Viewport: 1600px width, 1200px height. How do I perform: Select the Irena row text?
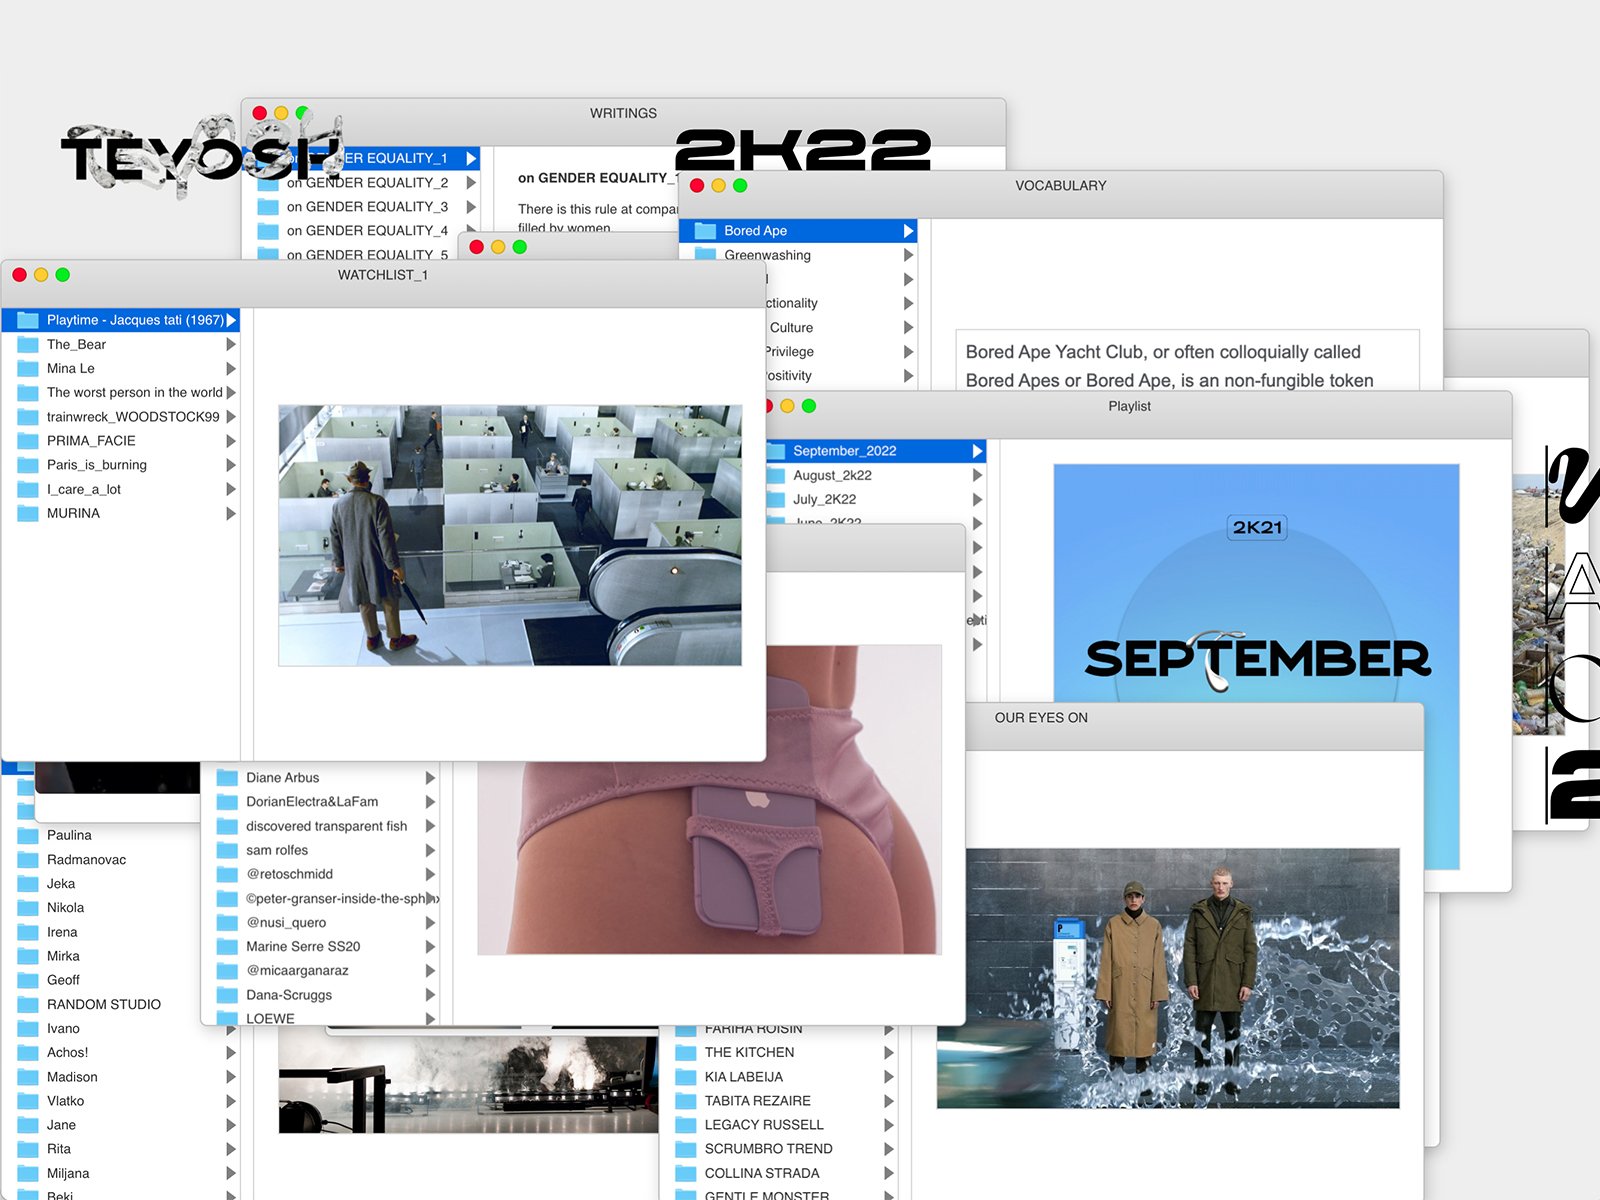(x=62, y=932)
